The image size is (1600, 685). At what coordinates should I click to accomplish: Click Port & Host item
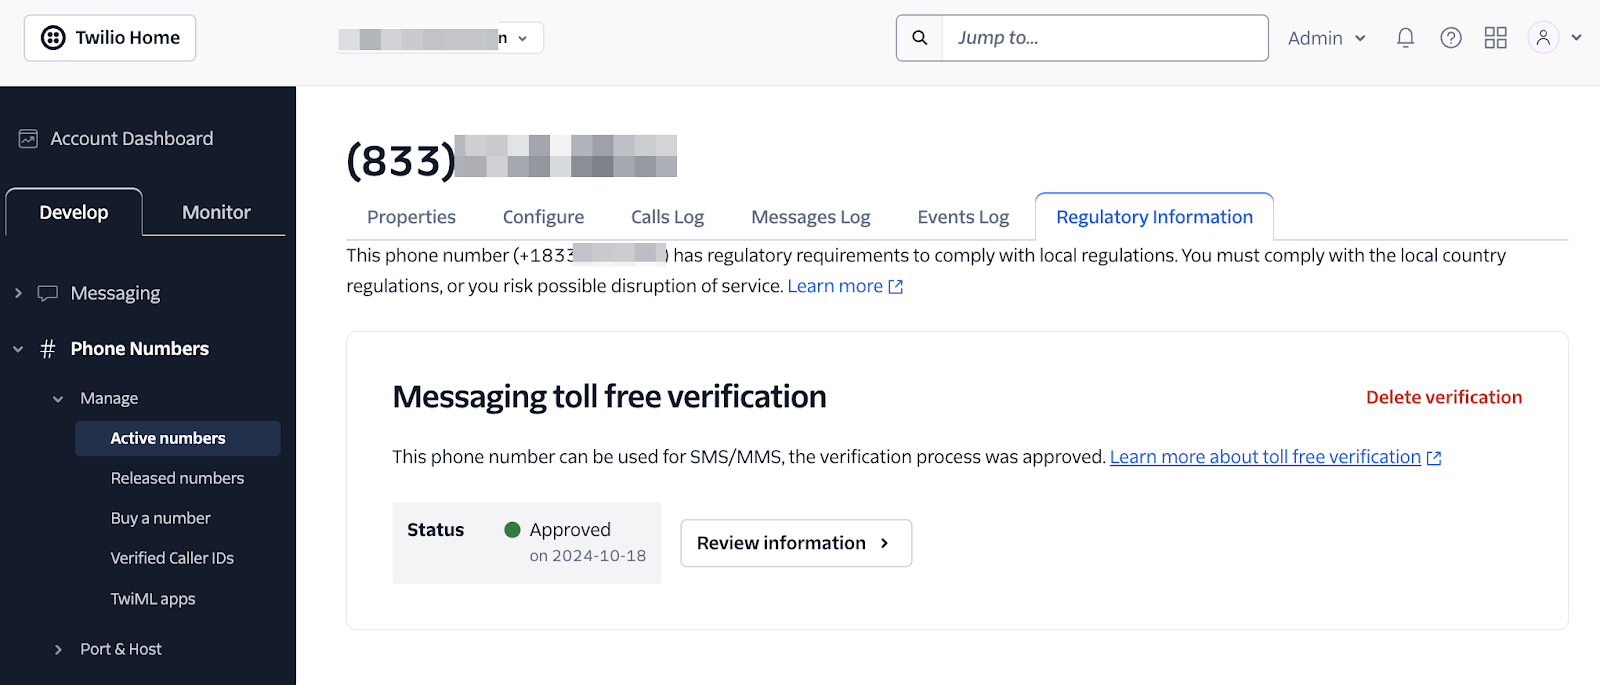[121, 649]
